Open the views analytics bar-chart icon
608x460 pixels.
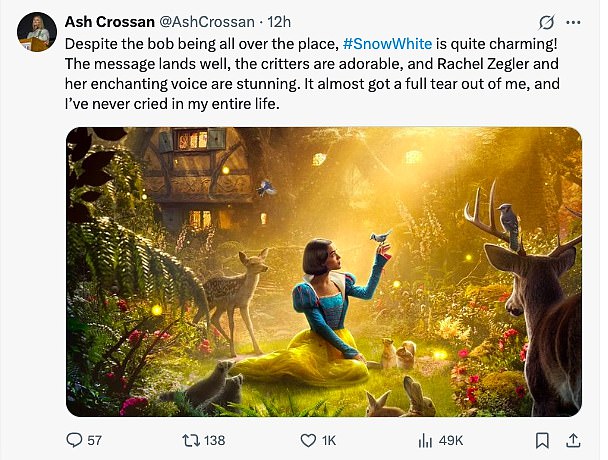pos(424,439)
